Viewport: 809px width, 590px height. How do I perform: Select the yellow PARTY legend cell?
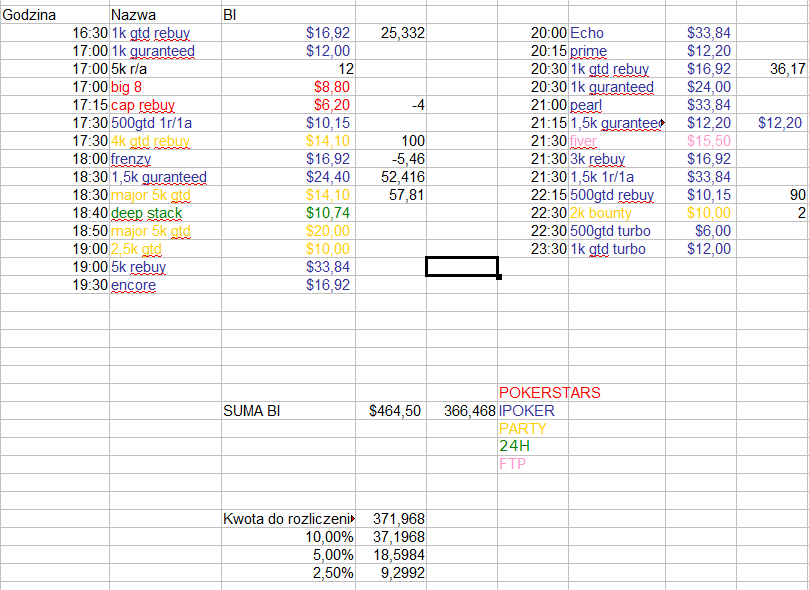tap(533, 429)
